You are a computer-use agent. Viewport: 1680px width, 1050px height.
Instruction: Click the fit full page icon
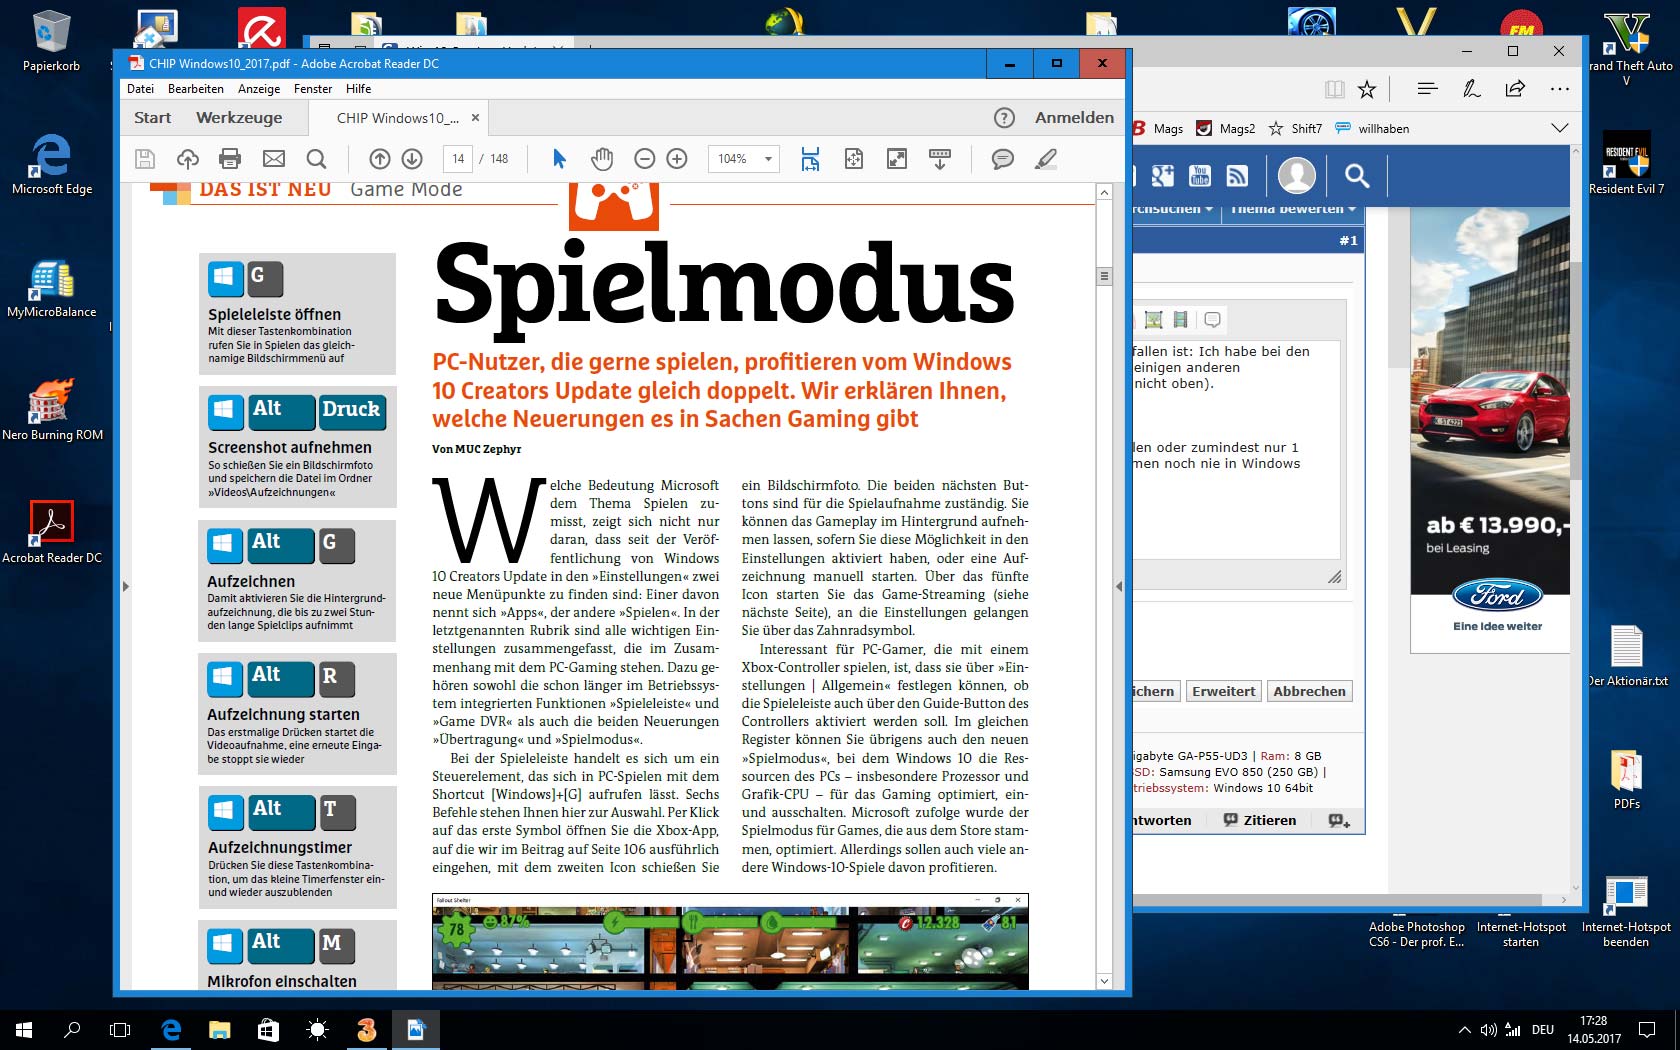(854, 159)
